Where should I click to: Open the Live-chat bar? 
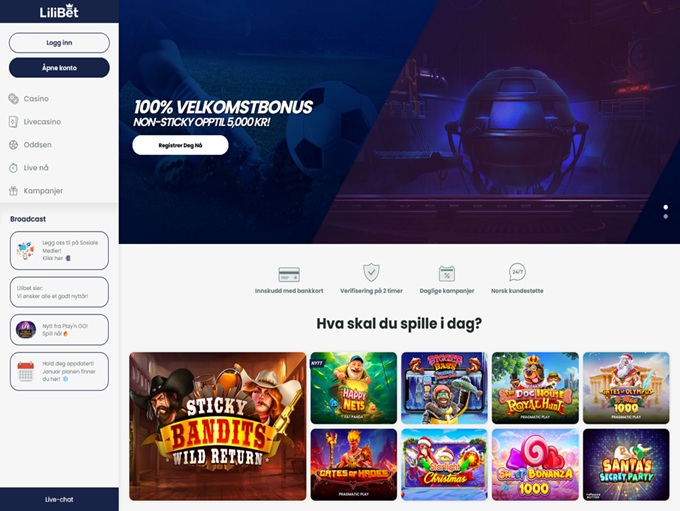(x=59, y=499)
